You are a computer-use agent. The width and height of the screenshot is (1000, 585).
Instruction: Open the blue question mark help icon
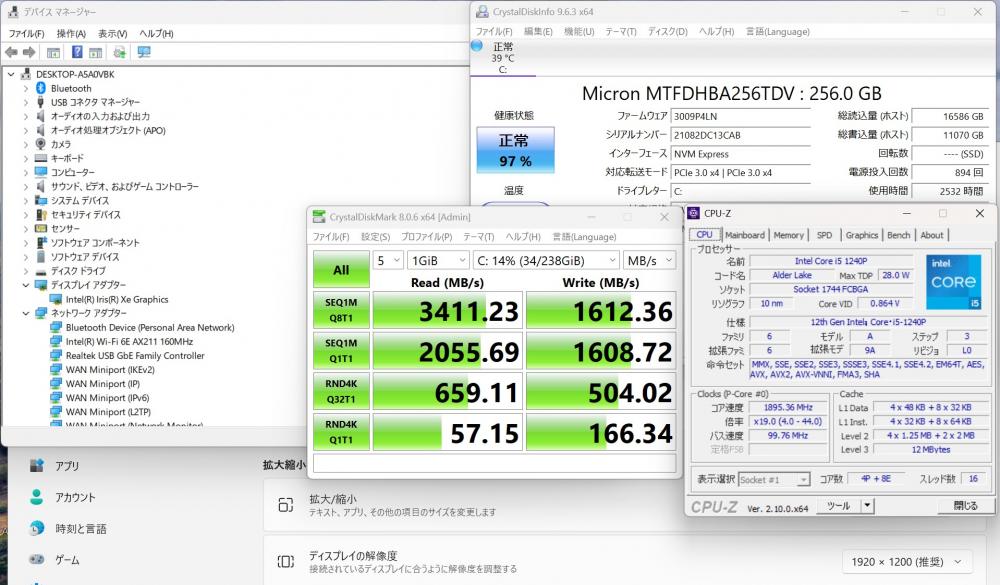click(x=77, y=52)
